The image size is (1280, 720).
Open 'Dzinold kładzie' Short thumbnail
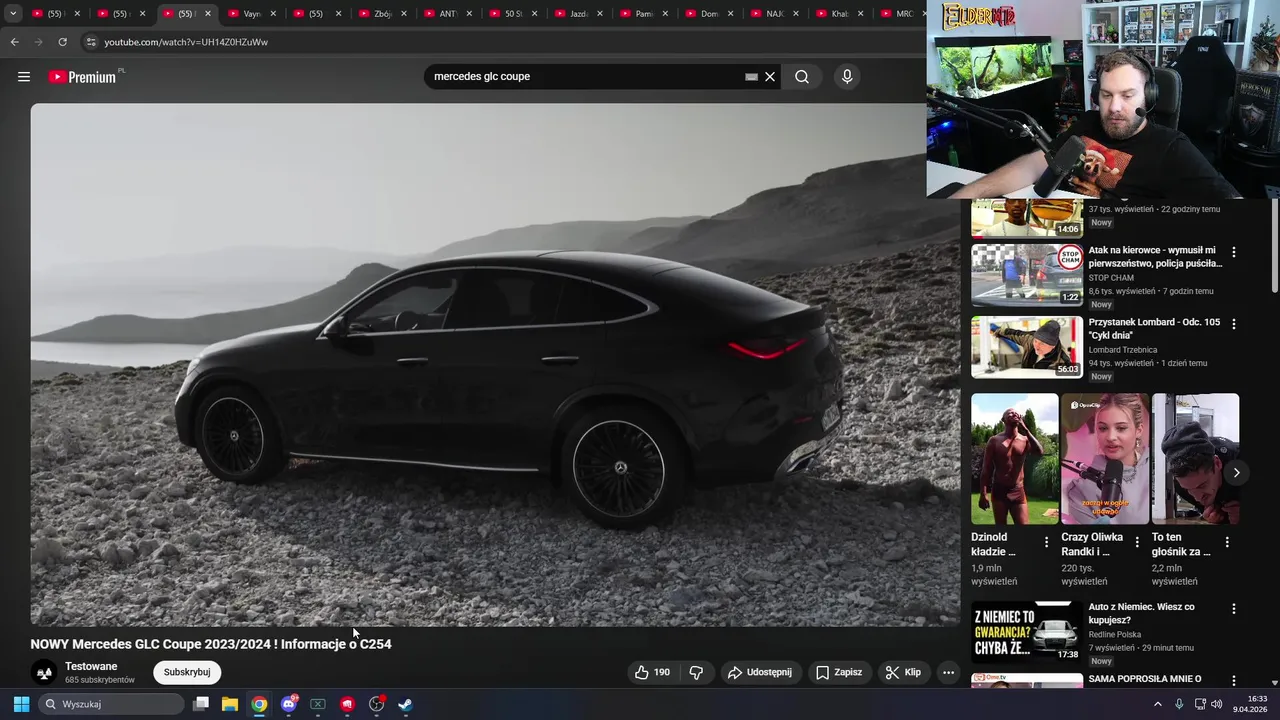coord(1014,458)
